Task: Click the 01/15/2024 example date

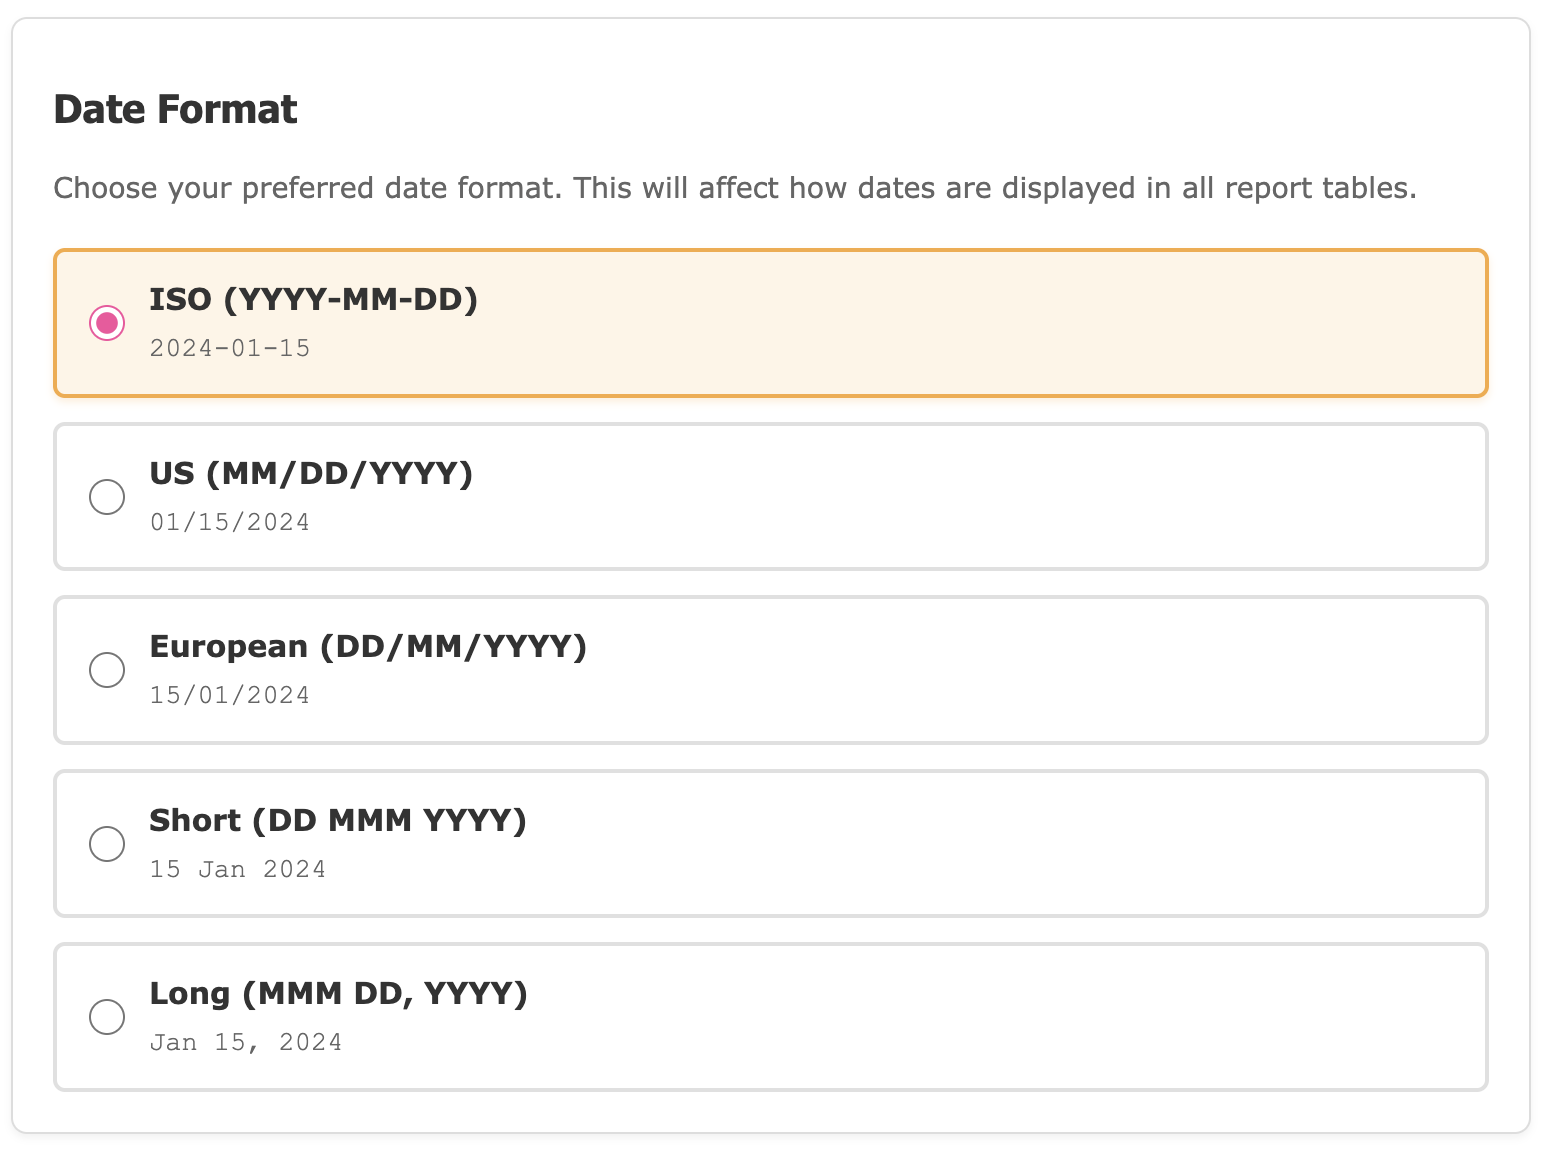Action: point(230,521)
